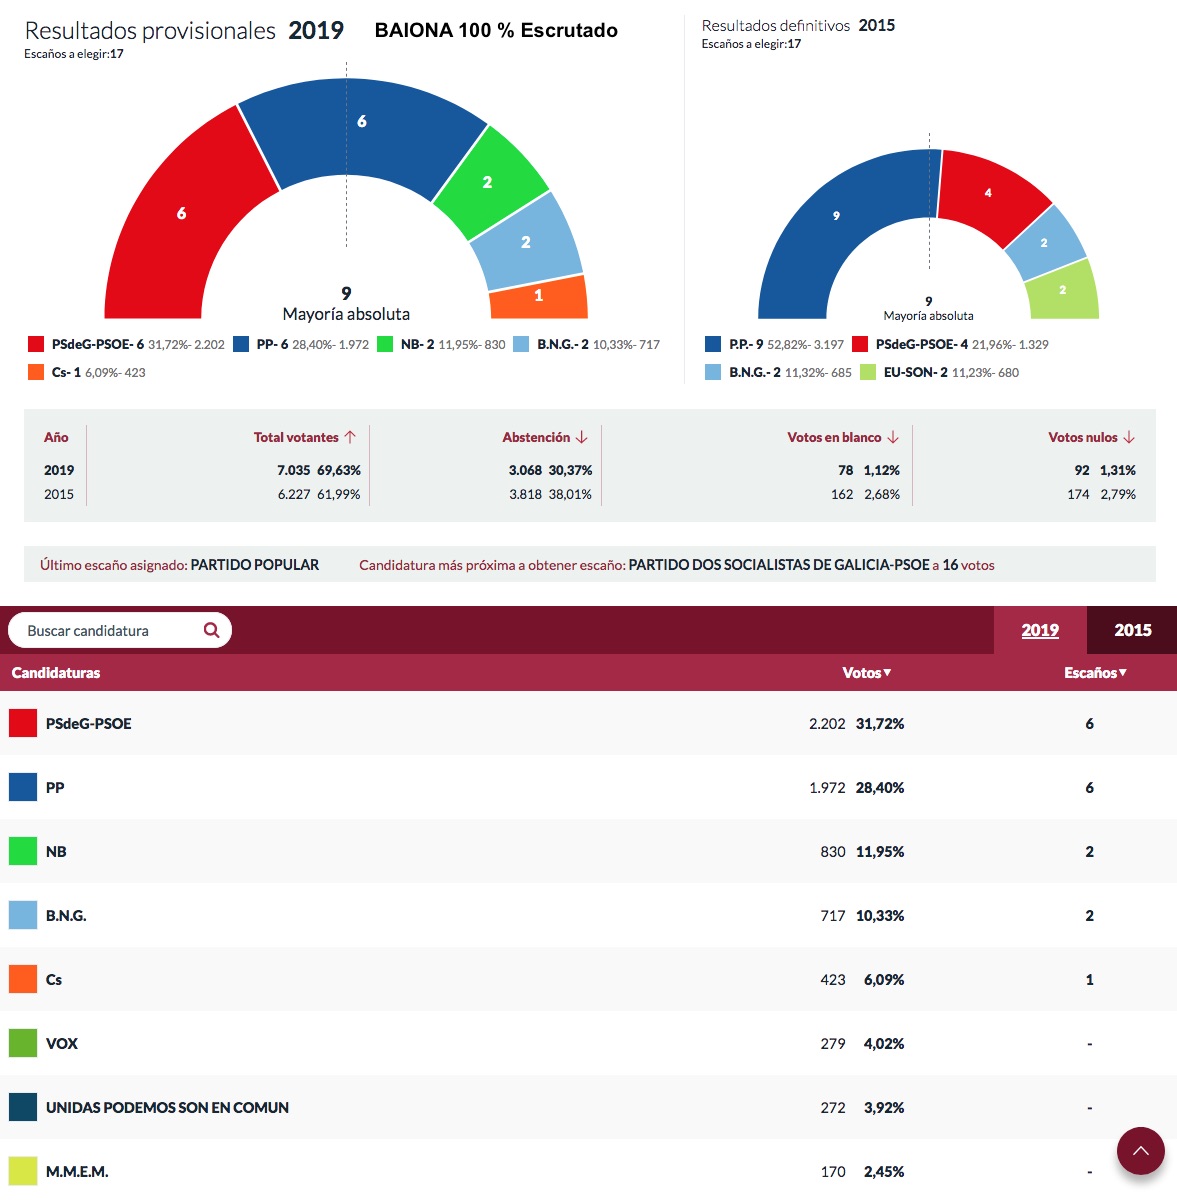1177x1201 pixels.
Task: Click the Abstención down arrow
Action: click(x=582, y=437)
